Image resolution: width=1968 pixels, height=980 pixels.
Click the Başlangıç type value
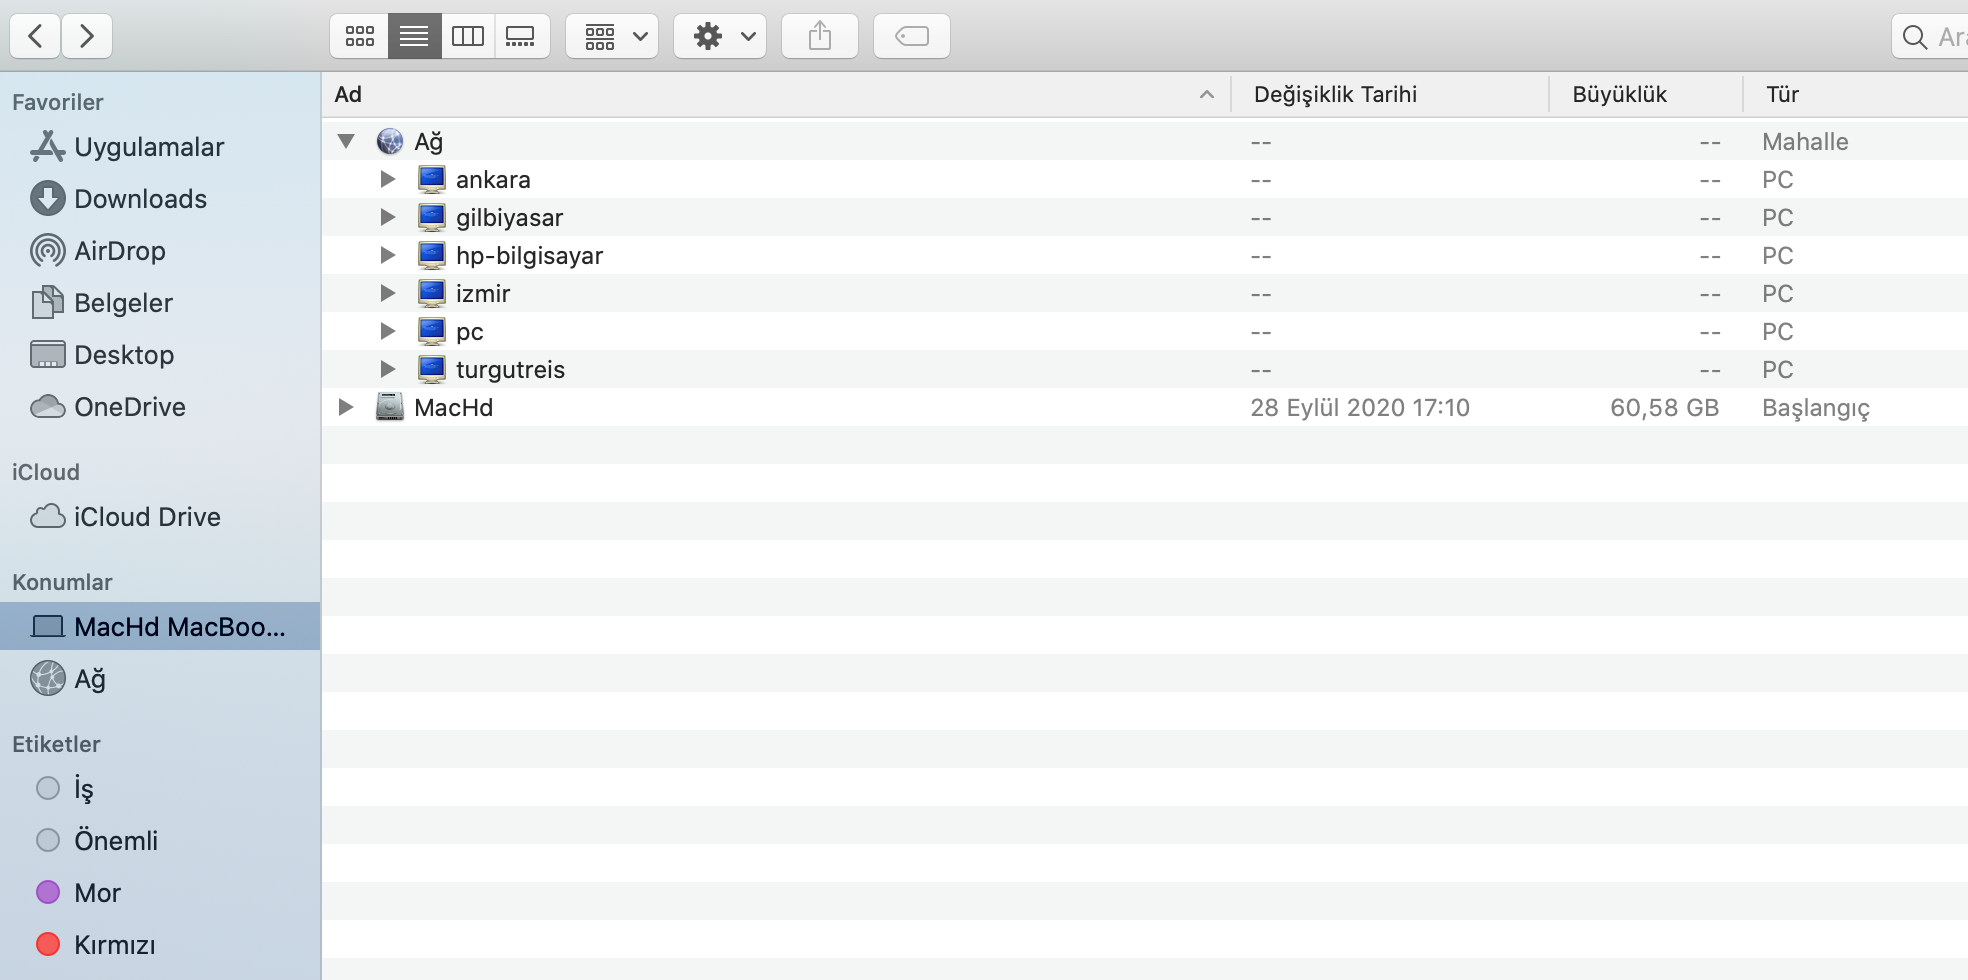pyautogui.click(x=1816, y=408)
